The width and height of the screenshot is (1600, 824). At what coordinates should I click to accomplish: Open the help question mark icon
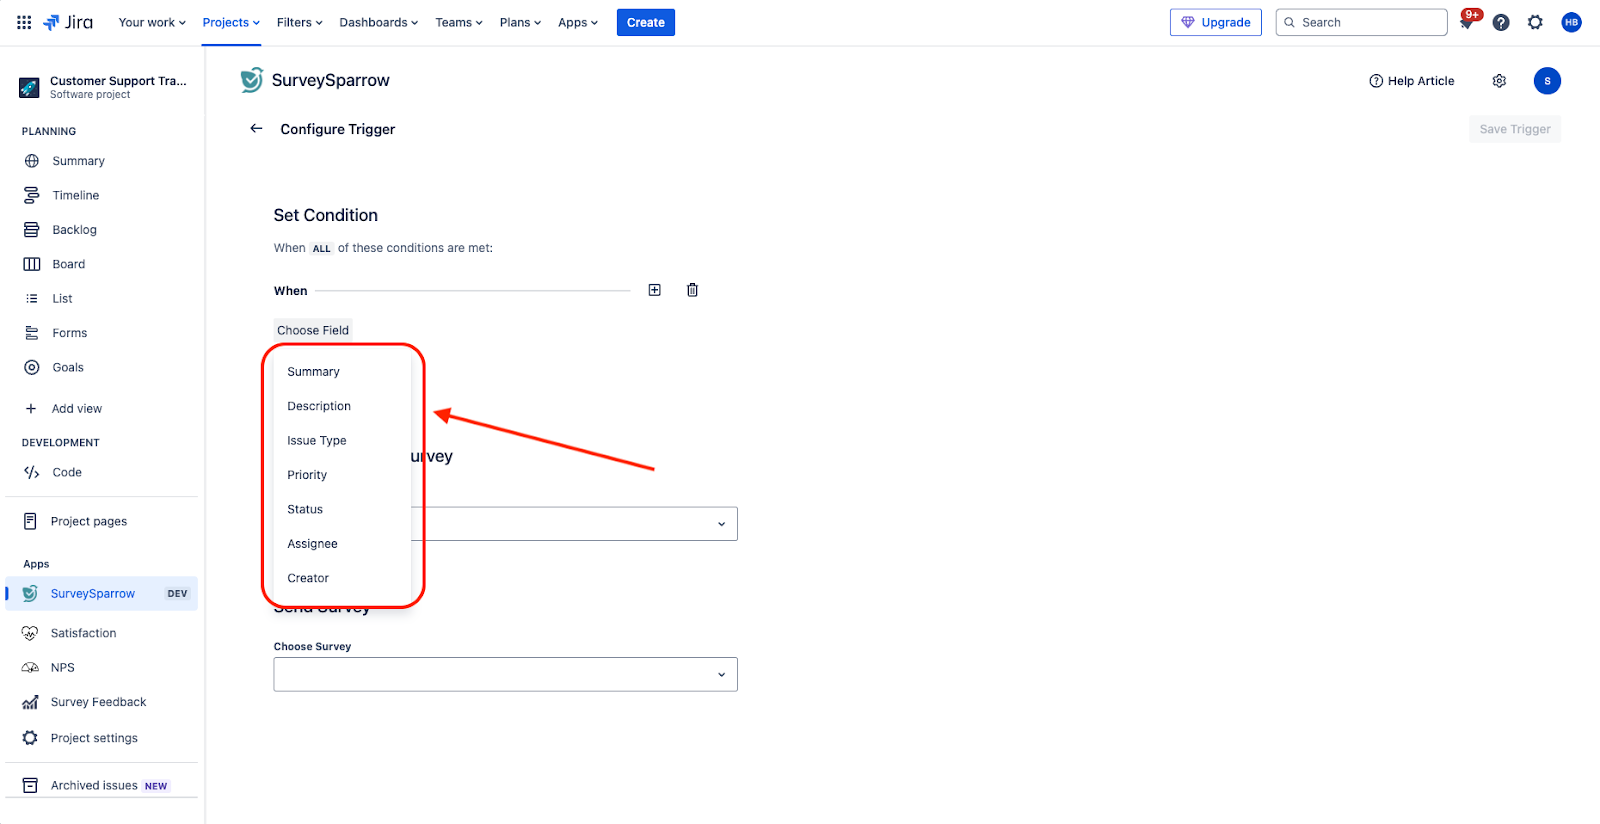pos(1501,22)
